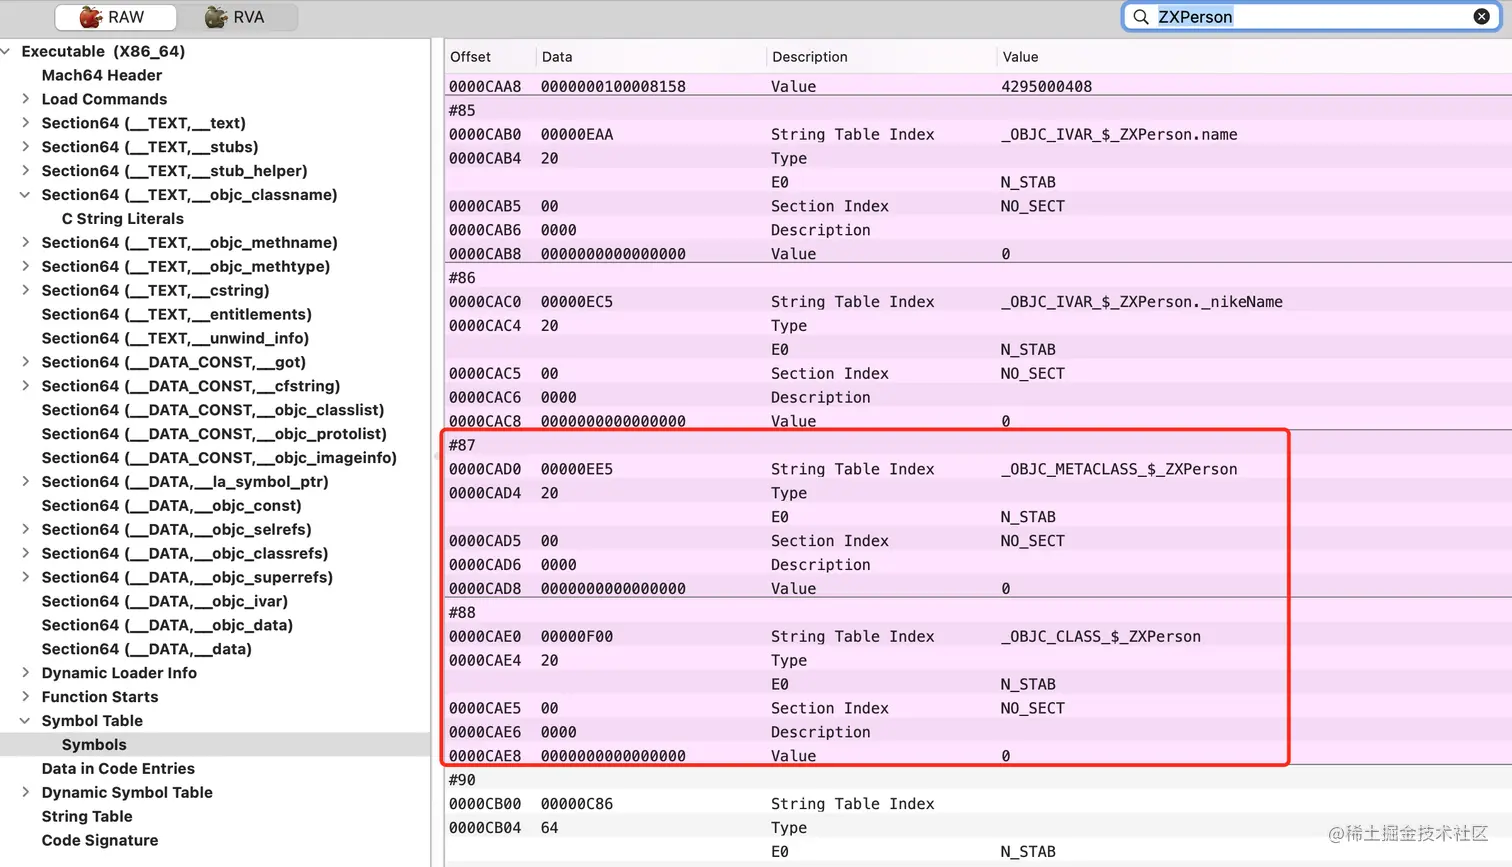Expand Section64 (__DATA,__objc_selrefs) node
1512x867 pixels.
pos(25,530)
